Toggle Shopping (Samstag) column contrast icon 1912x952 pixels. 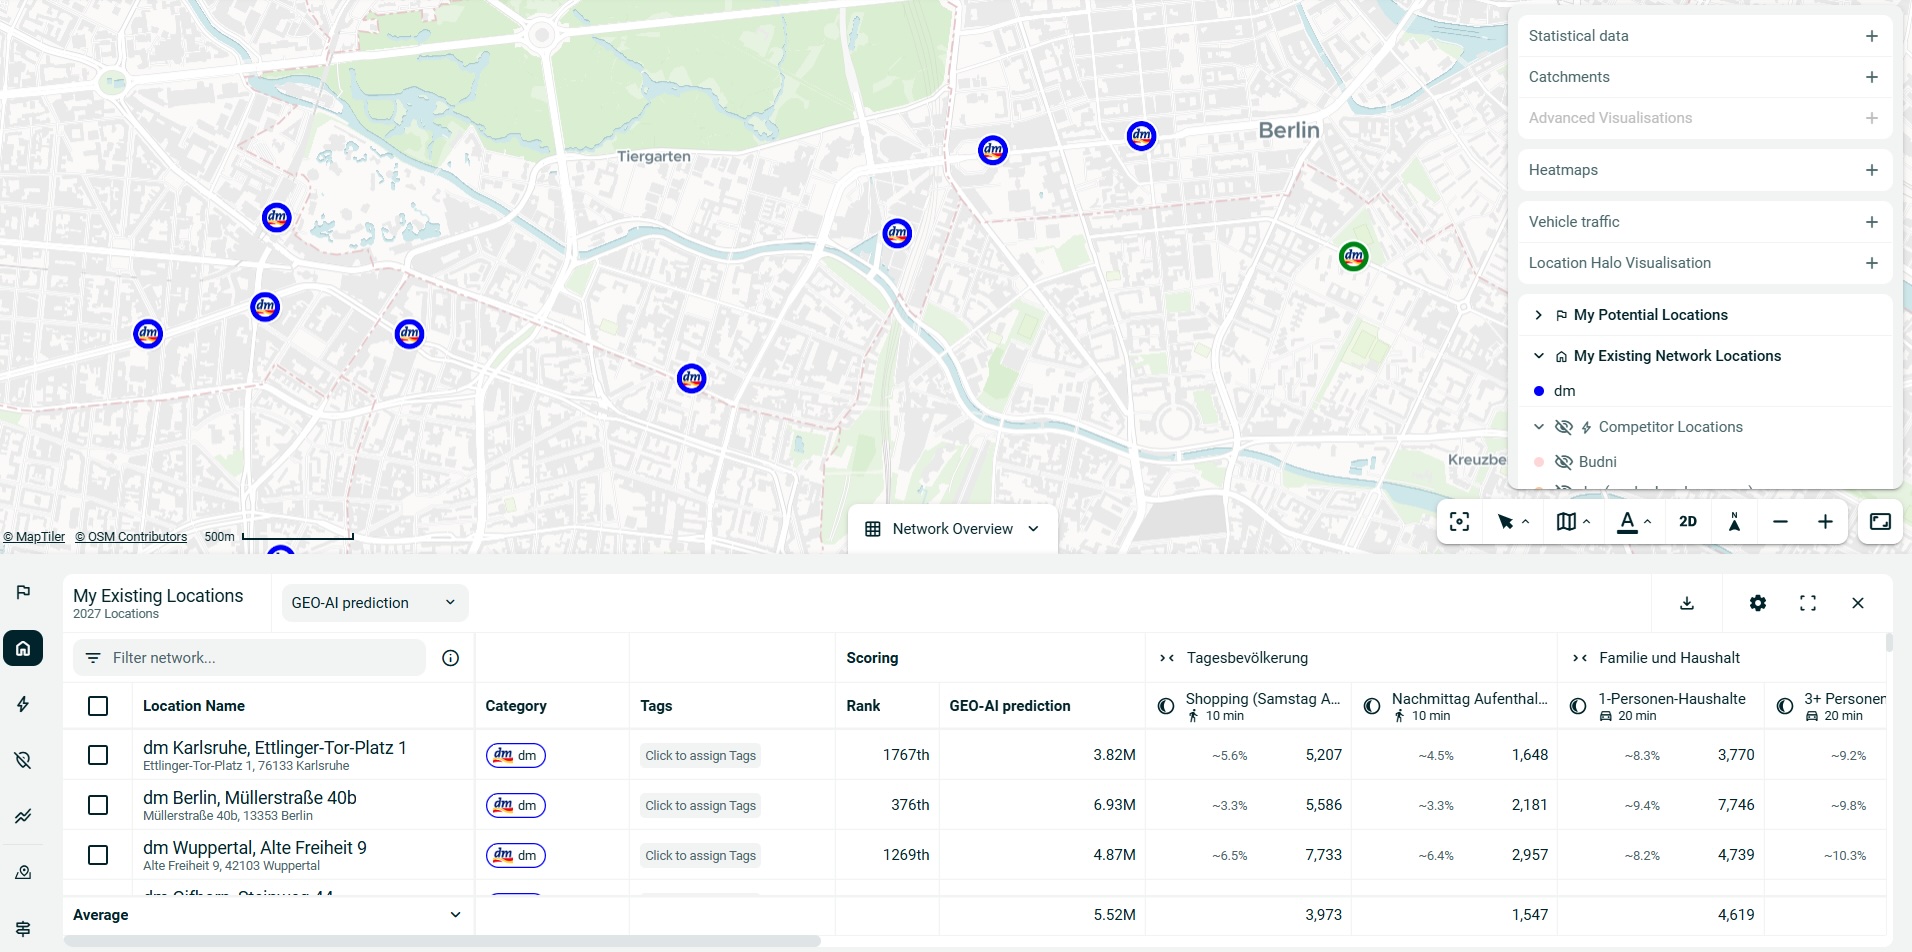[1166, 706]
